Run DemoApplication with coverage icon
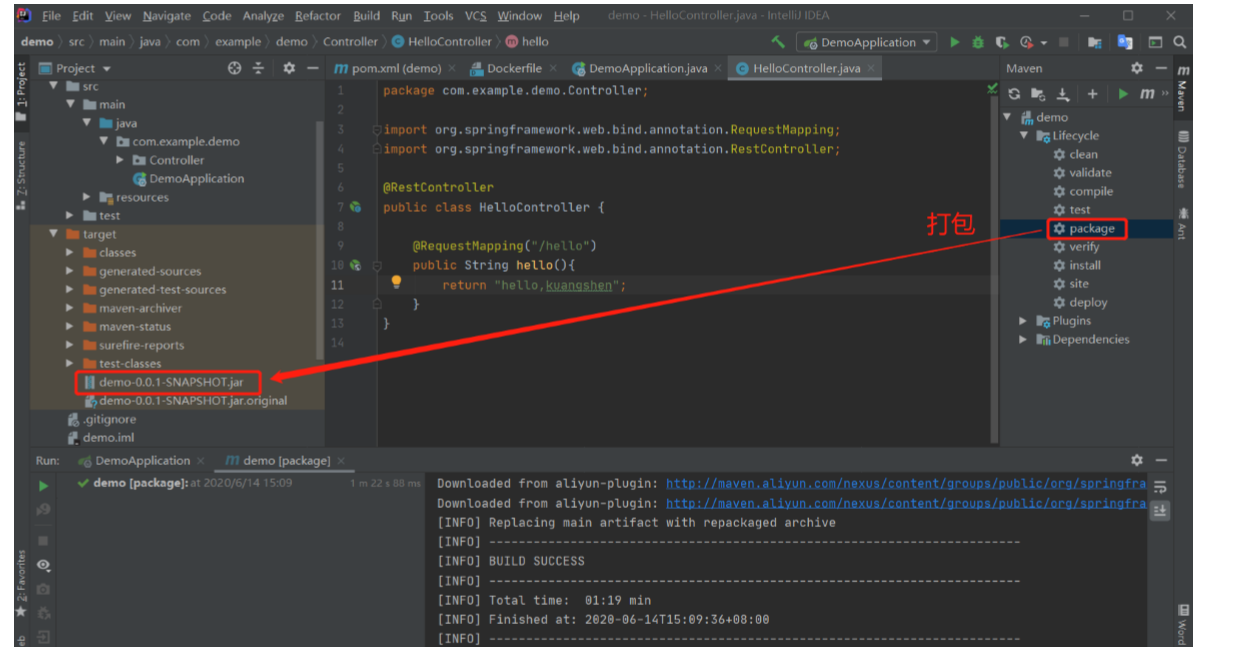This screenshot has height=656, width=1243. pyautogui.click(x=1002, y=42)
